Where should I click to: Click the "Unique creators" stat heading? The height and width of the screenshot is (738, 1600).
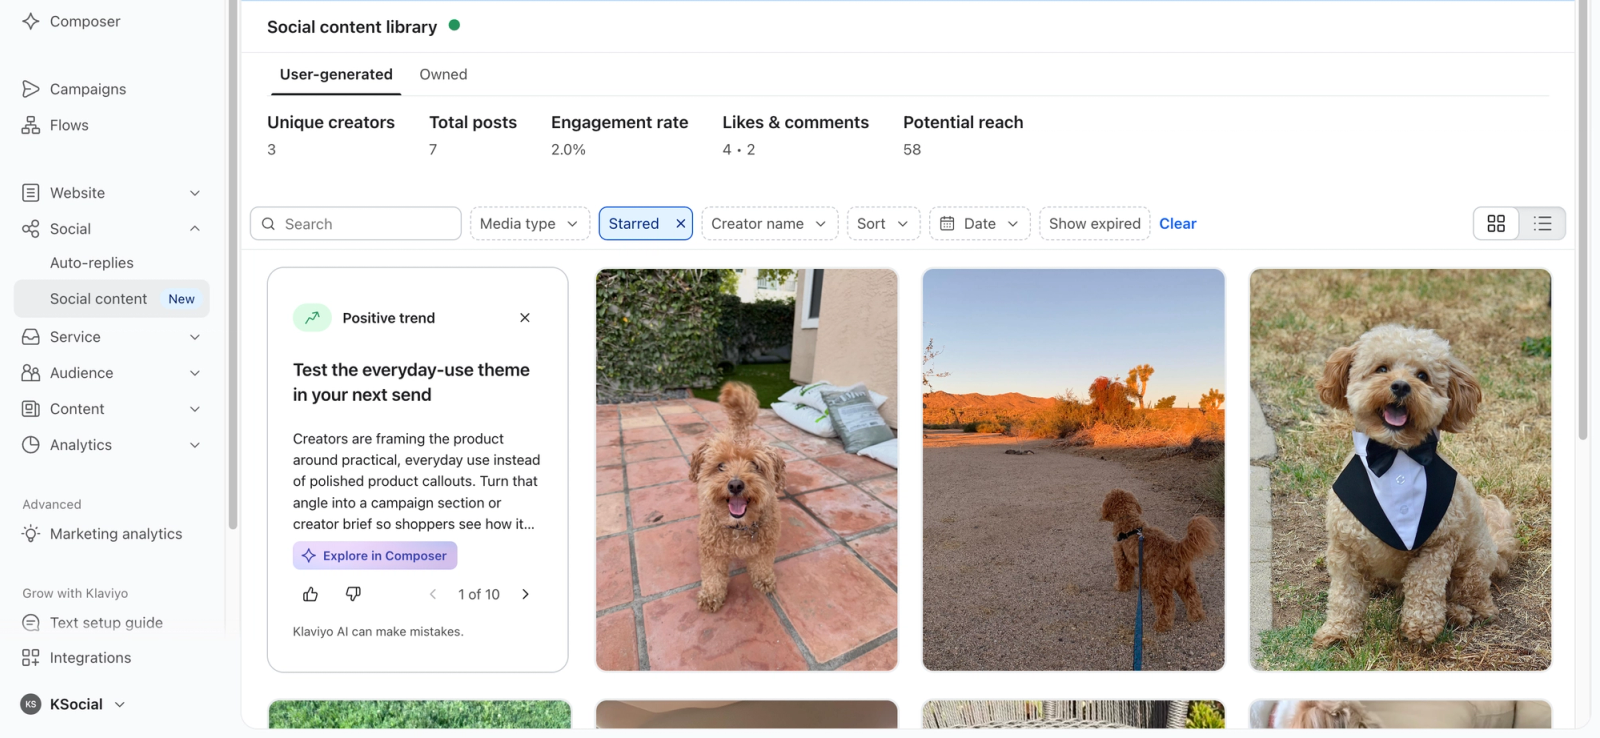[331, 122]
